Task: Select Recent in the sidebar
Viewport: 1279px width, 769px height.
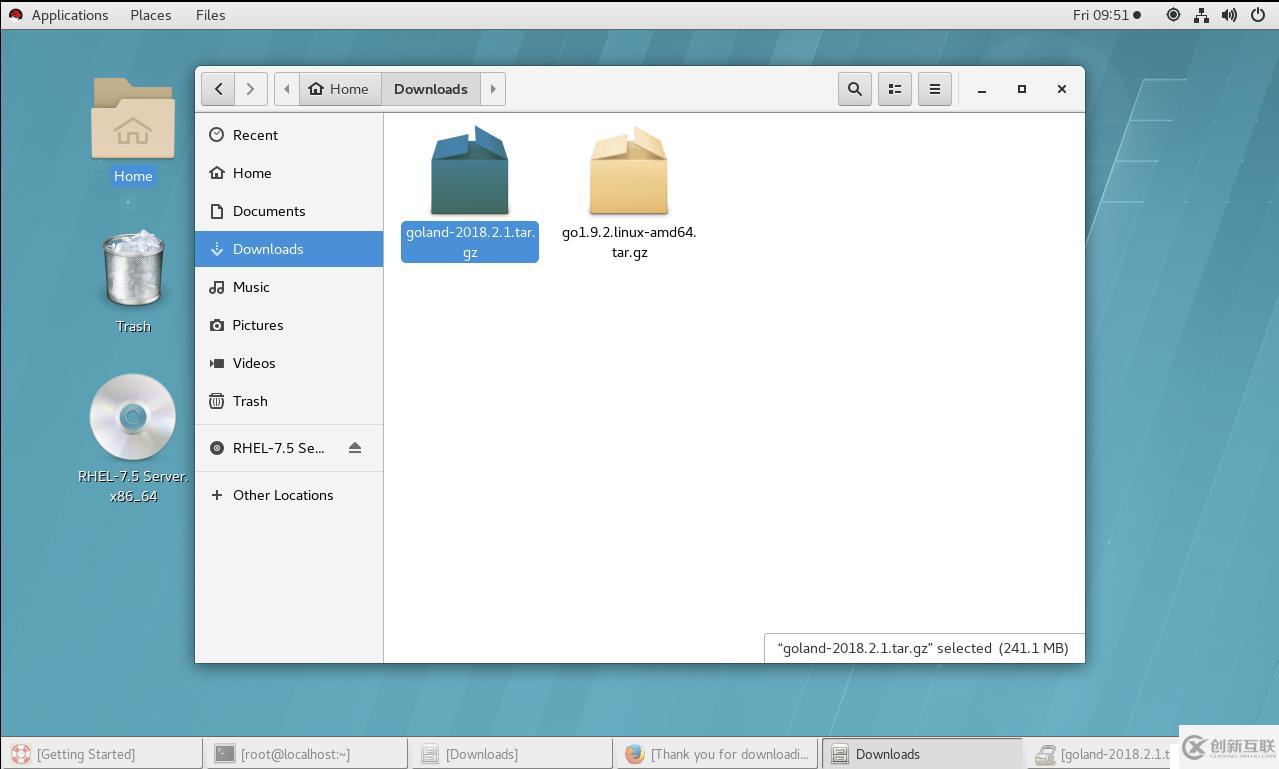Action: tap(289, 135)
